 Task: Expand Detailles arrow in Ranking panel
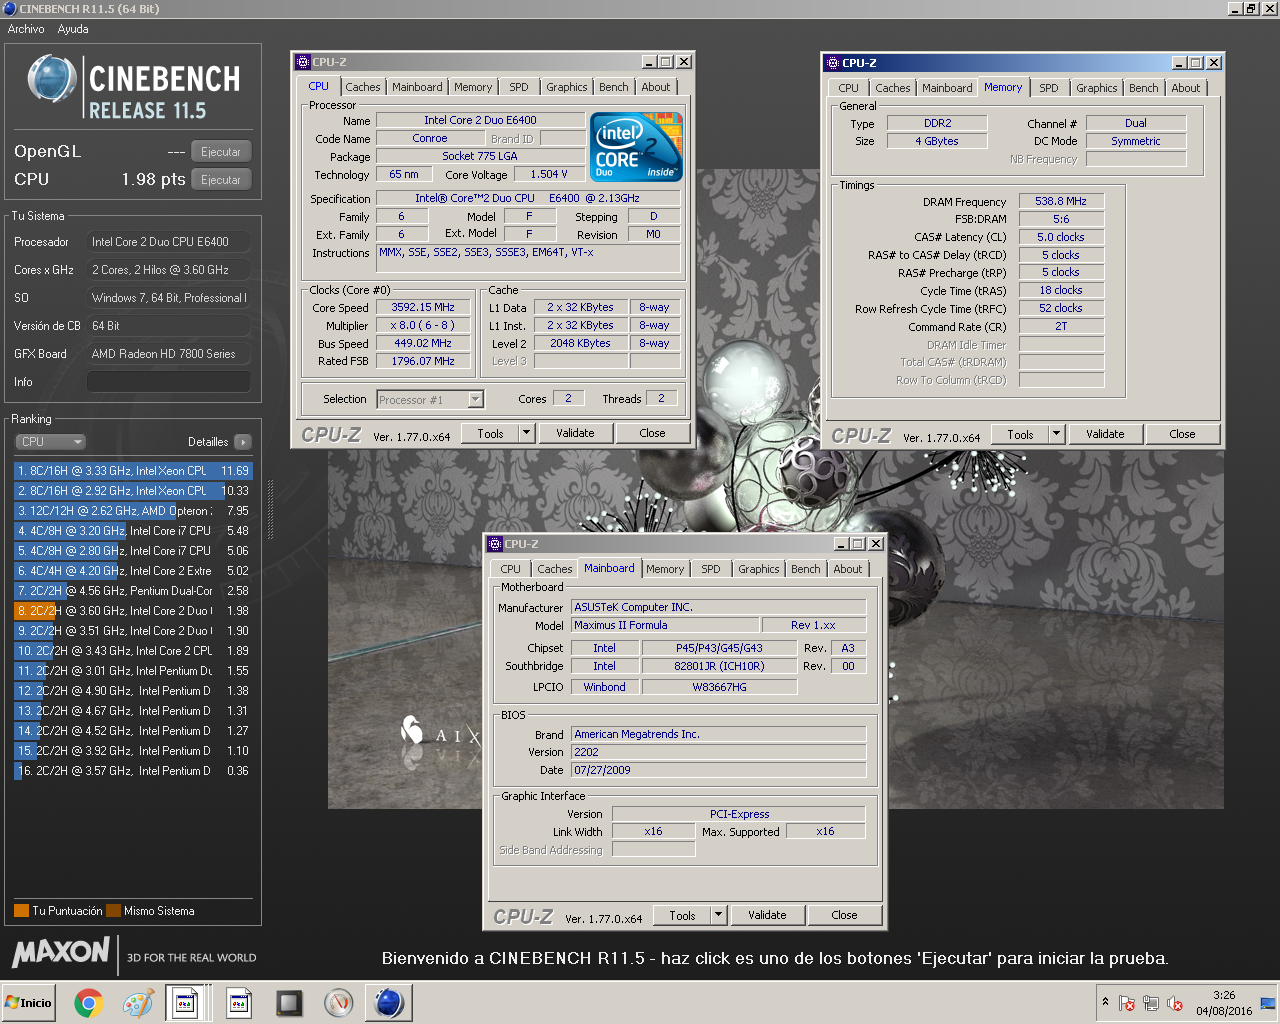243,442
